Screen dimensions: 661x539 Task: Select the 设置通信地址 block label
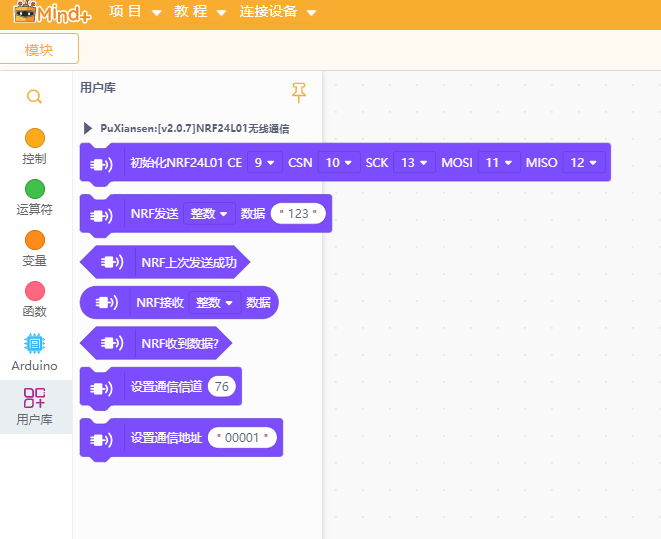[166, 438]
